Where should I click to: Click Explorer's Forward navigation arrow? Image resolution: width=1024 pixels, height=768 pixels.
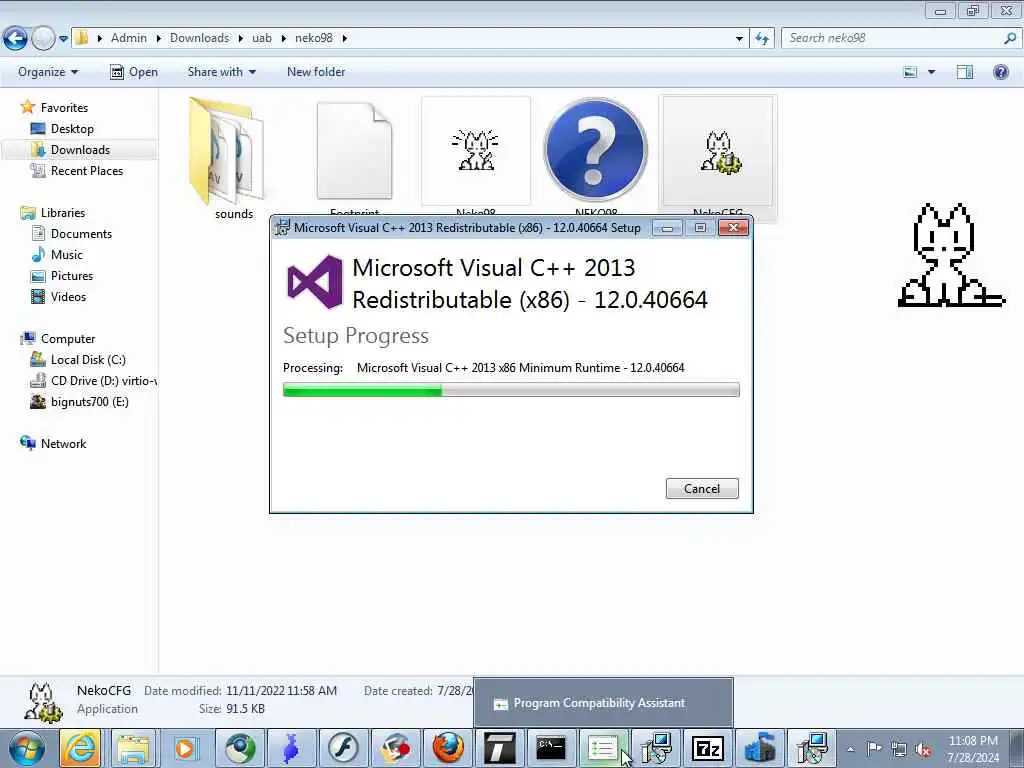click(x=43, y=39)
